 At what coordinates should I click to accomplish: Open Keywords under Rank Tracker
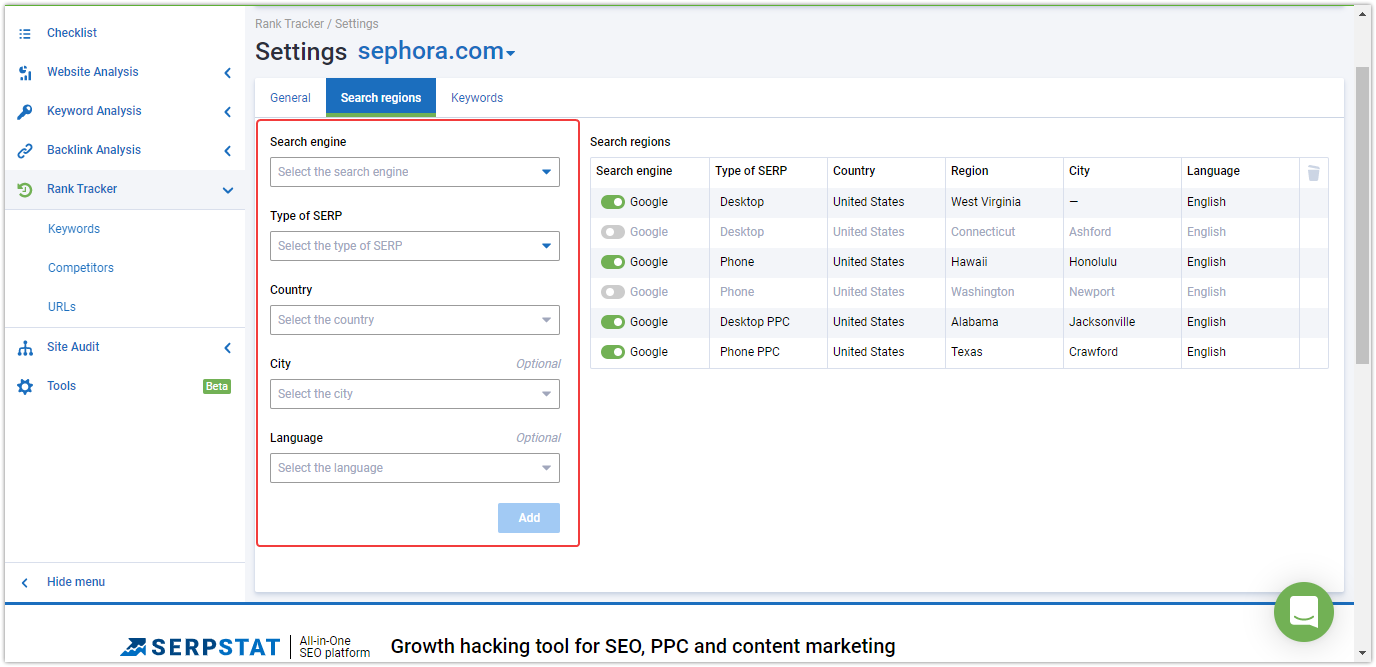pos(74,229)
